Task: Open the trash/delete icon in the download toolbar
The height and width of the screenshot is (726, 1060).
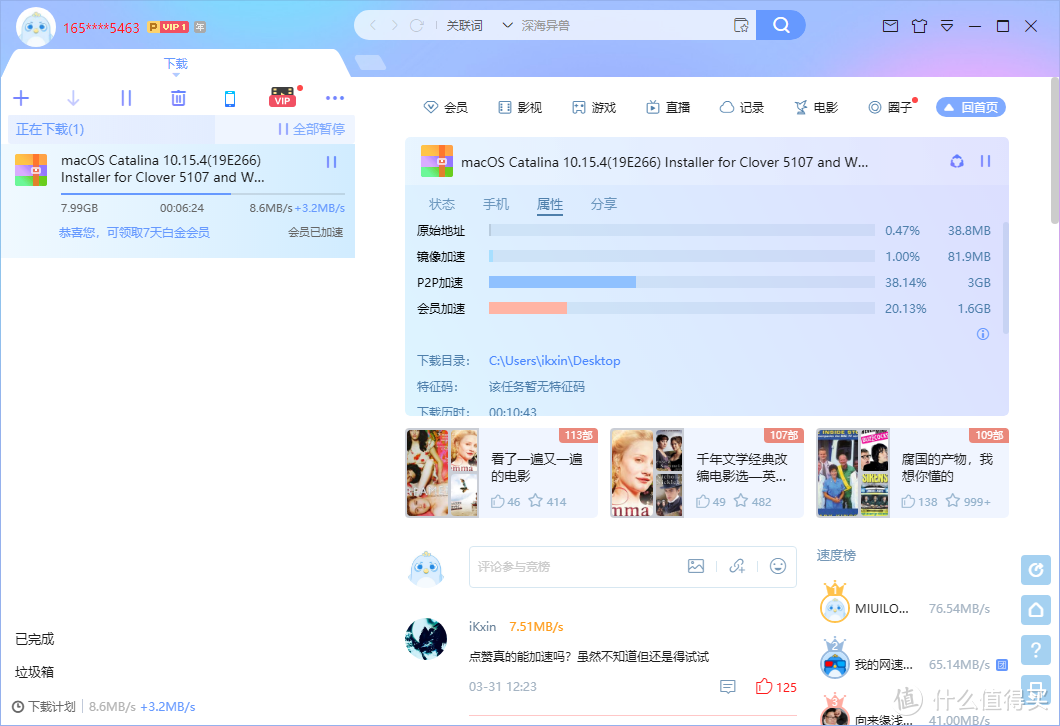Action: point(177,98)
